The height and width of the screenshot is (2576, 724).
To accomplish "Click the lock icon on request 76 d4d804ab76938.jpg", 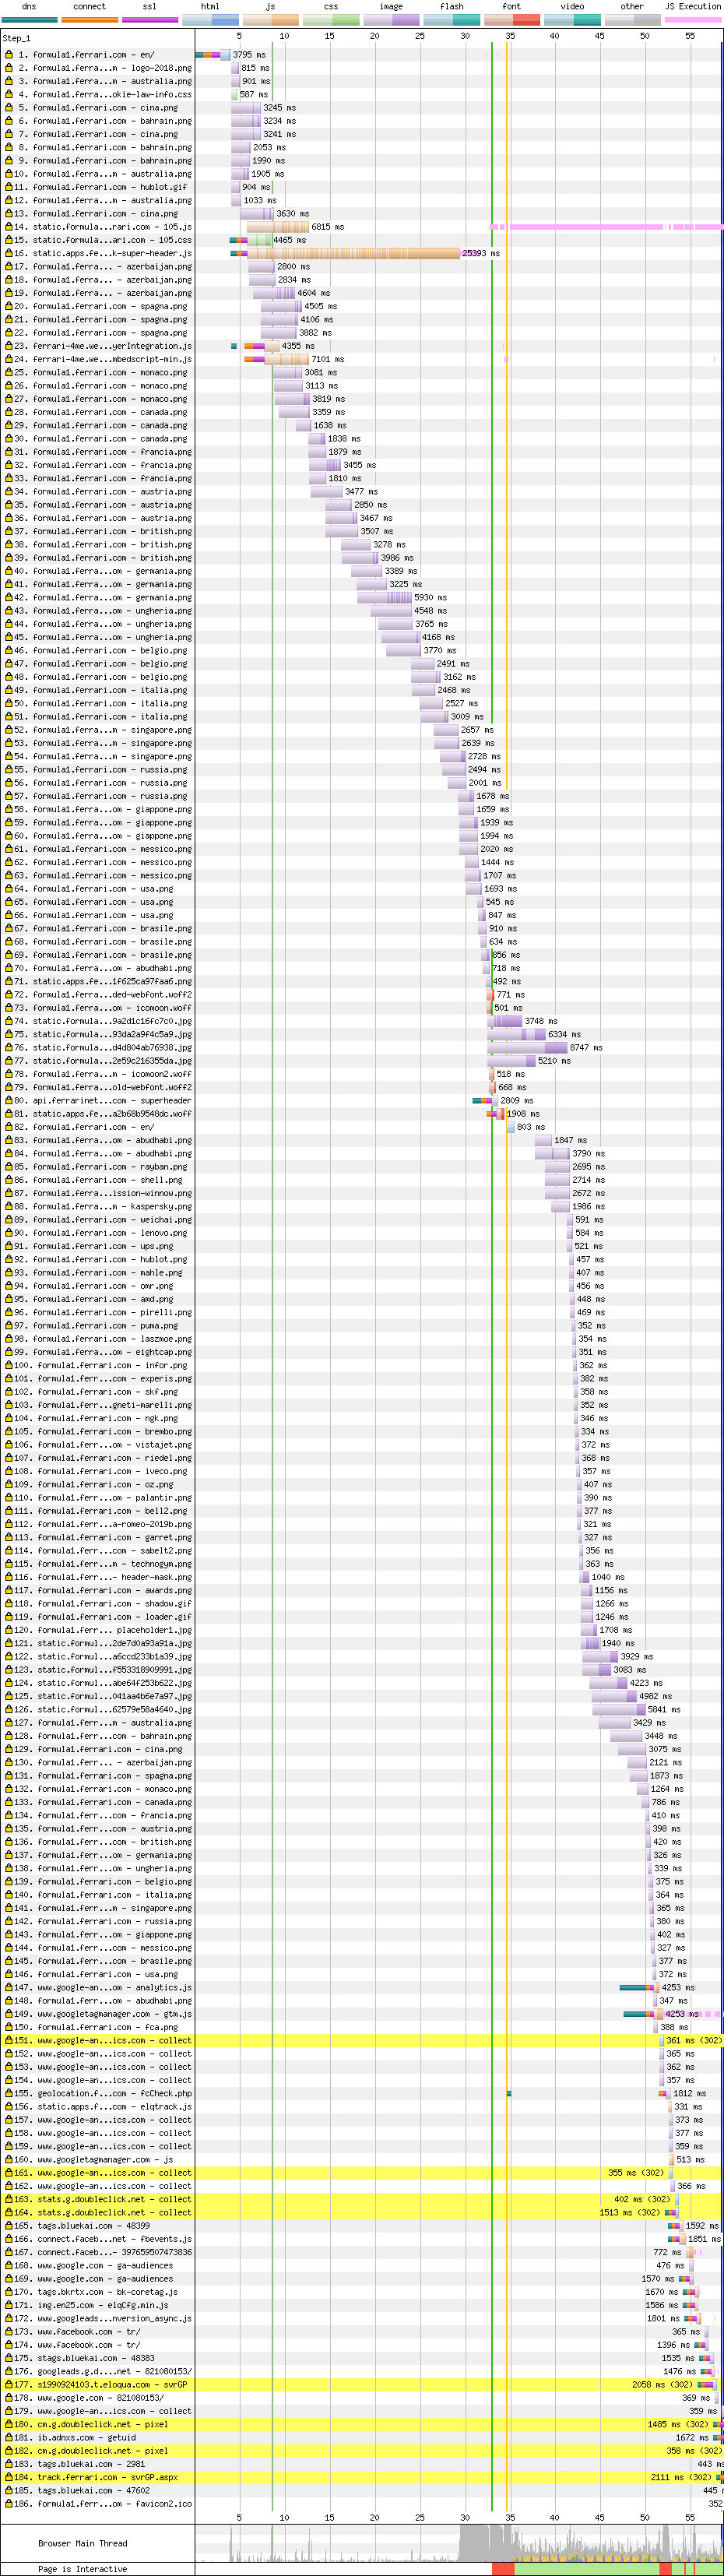I will point(9,1048).
